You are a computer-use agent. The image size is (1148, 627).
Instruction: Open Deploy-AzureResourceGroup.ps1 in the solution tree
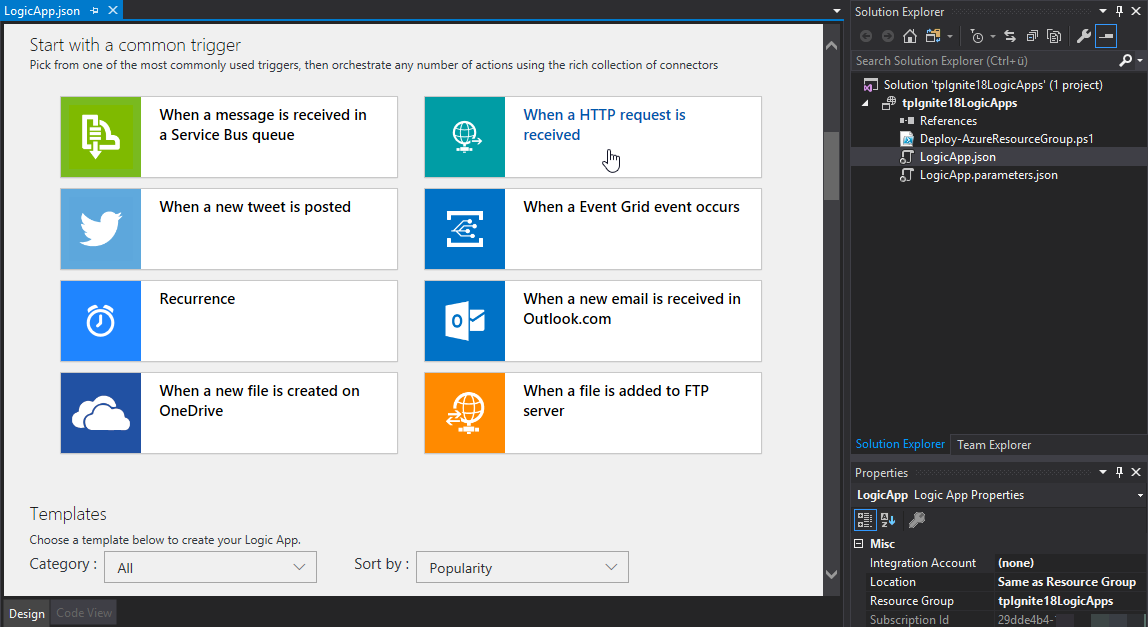tap(1006, 139)
